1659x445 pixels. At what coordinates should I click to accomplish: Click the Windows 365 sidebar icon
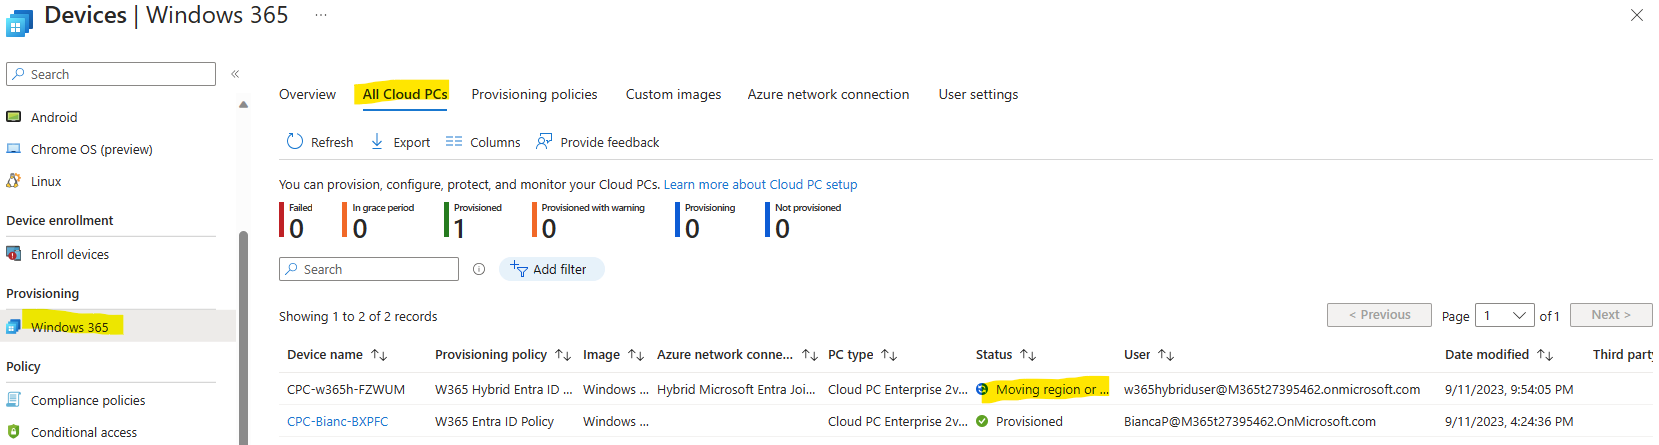pyautogui.click(x=14, y=327)
